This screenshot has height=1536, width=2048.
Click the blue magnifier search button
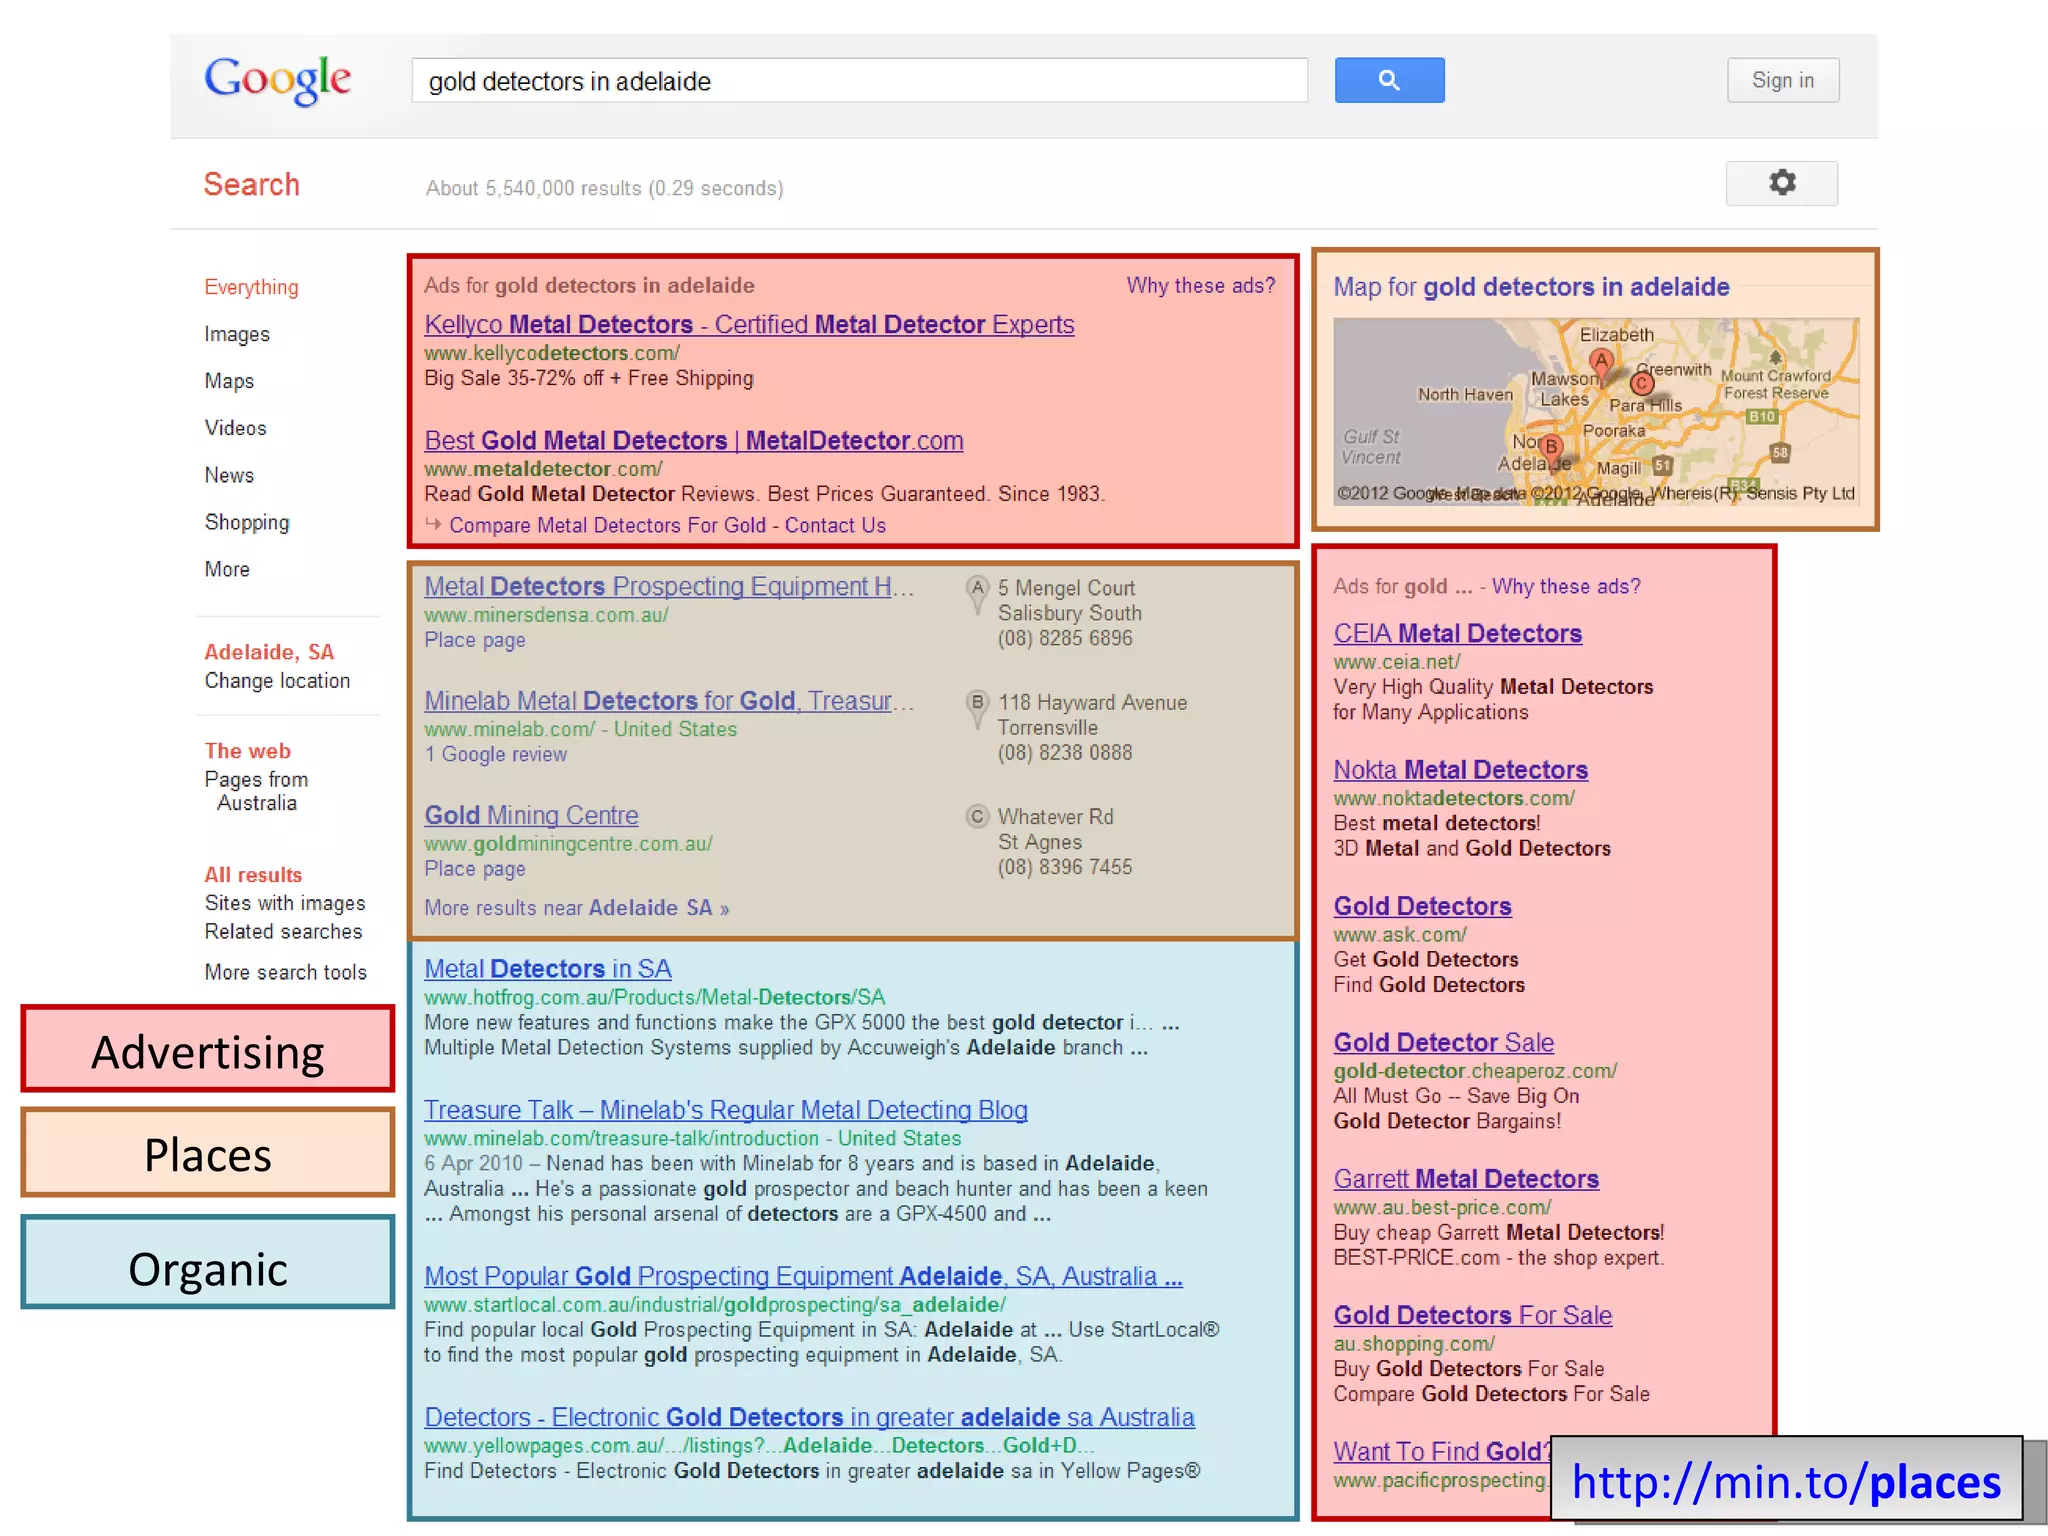tap(1389, 80)
